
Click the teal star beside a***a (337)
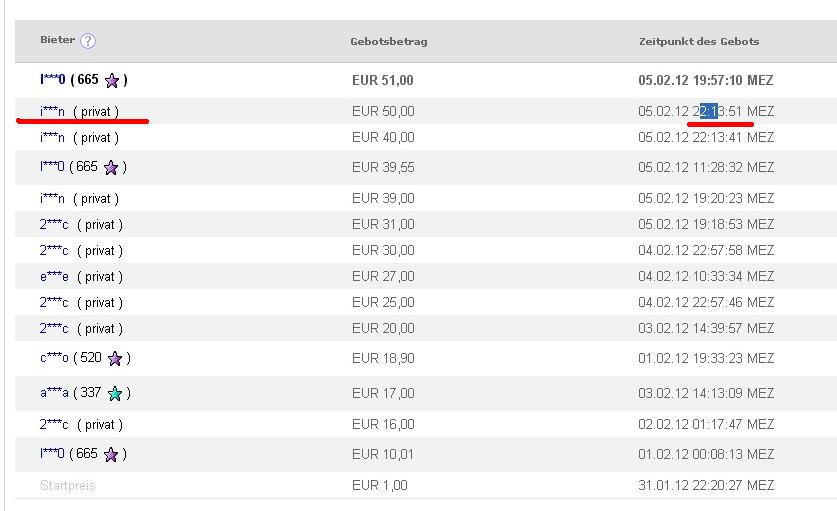click(x=115, y=393)
